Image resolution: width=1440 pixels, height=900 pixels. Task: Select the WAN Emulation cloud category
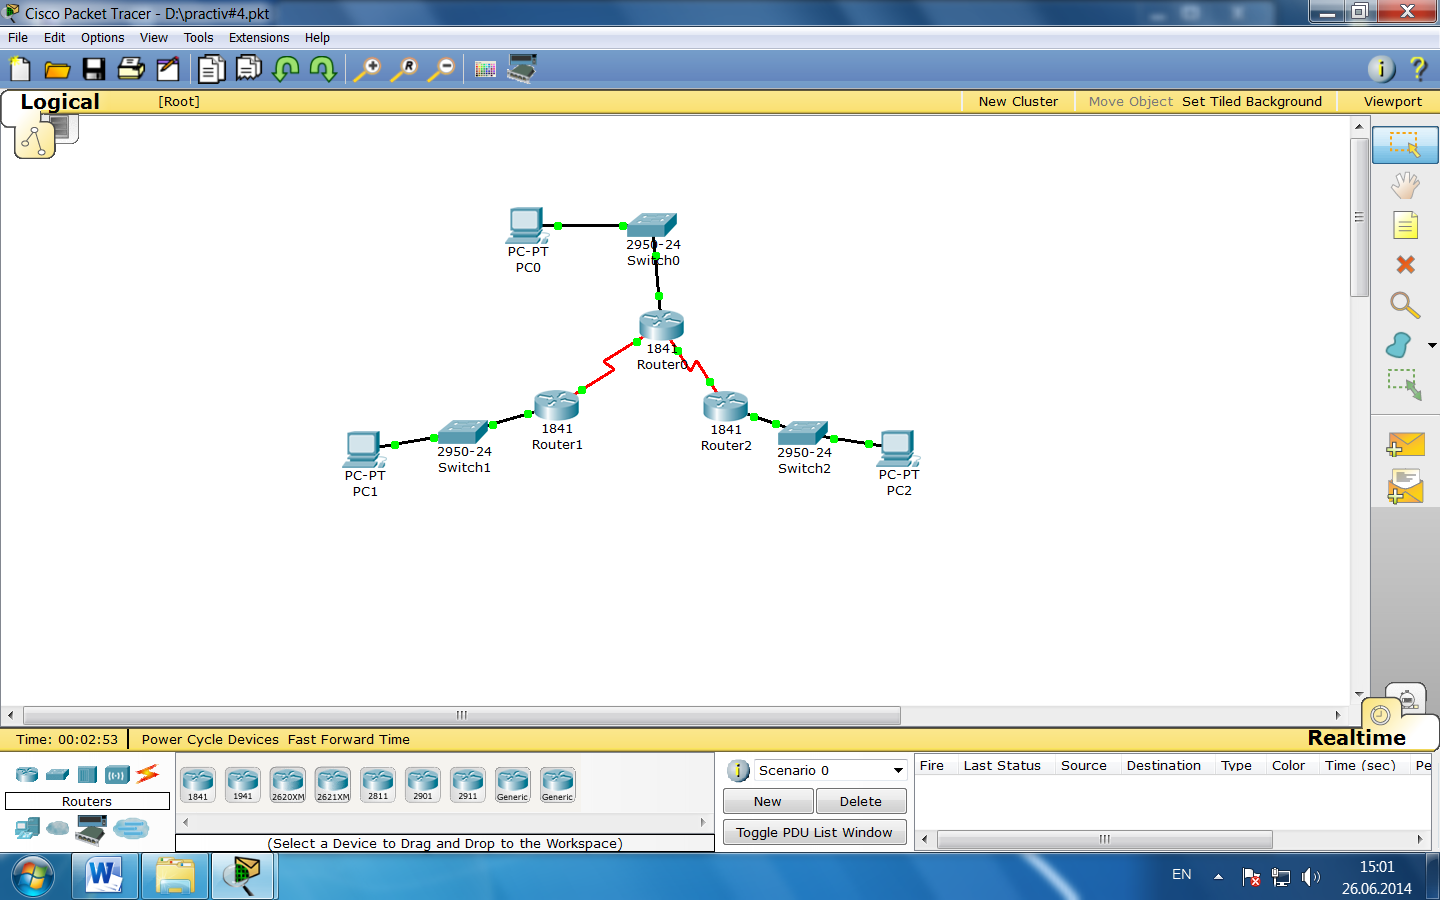tap(58, 828)
